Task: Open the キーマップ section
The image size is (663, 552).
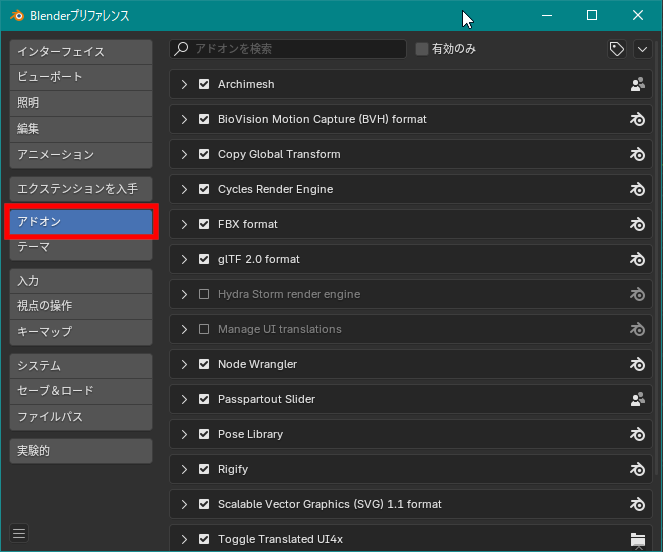Action: [81, 332]
